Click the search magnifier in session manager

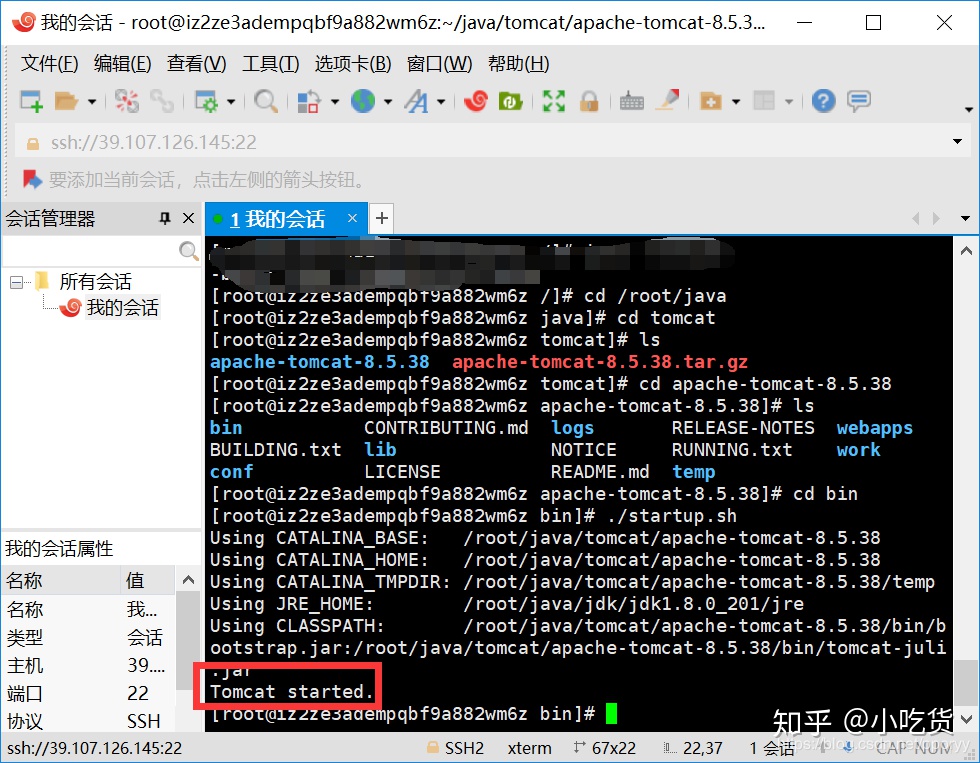[x=188, y=251]
